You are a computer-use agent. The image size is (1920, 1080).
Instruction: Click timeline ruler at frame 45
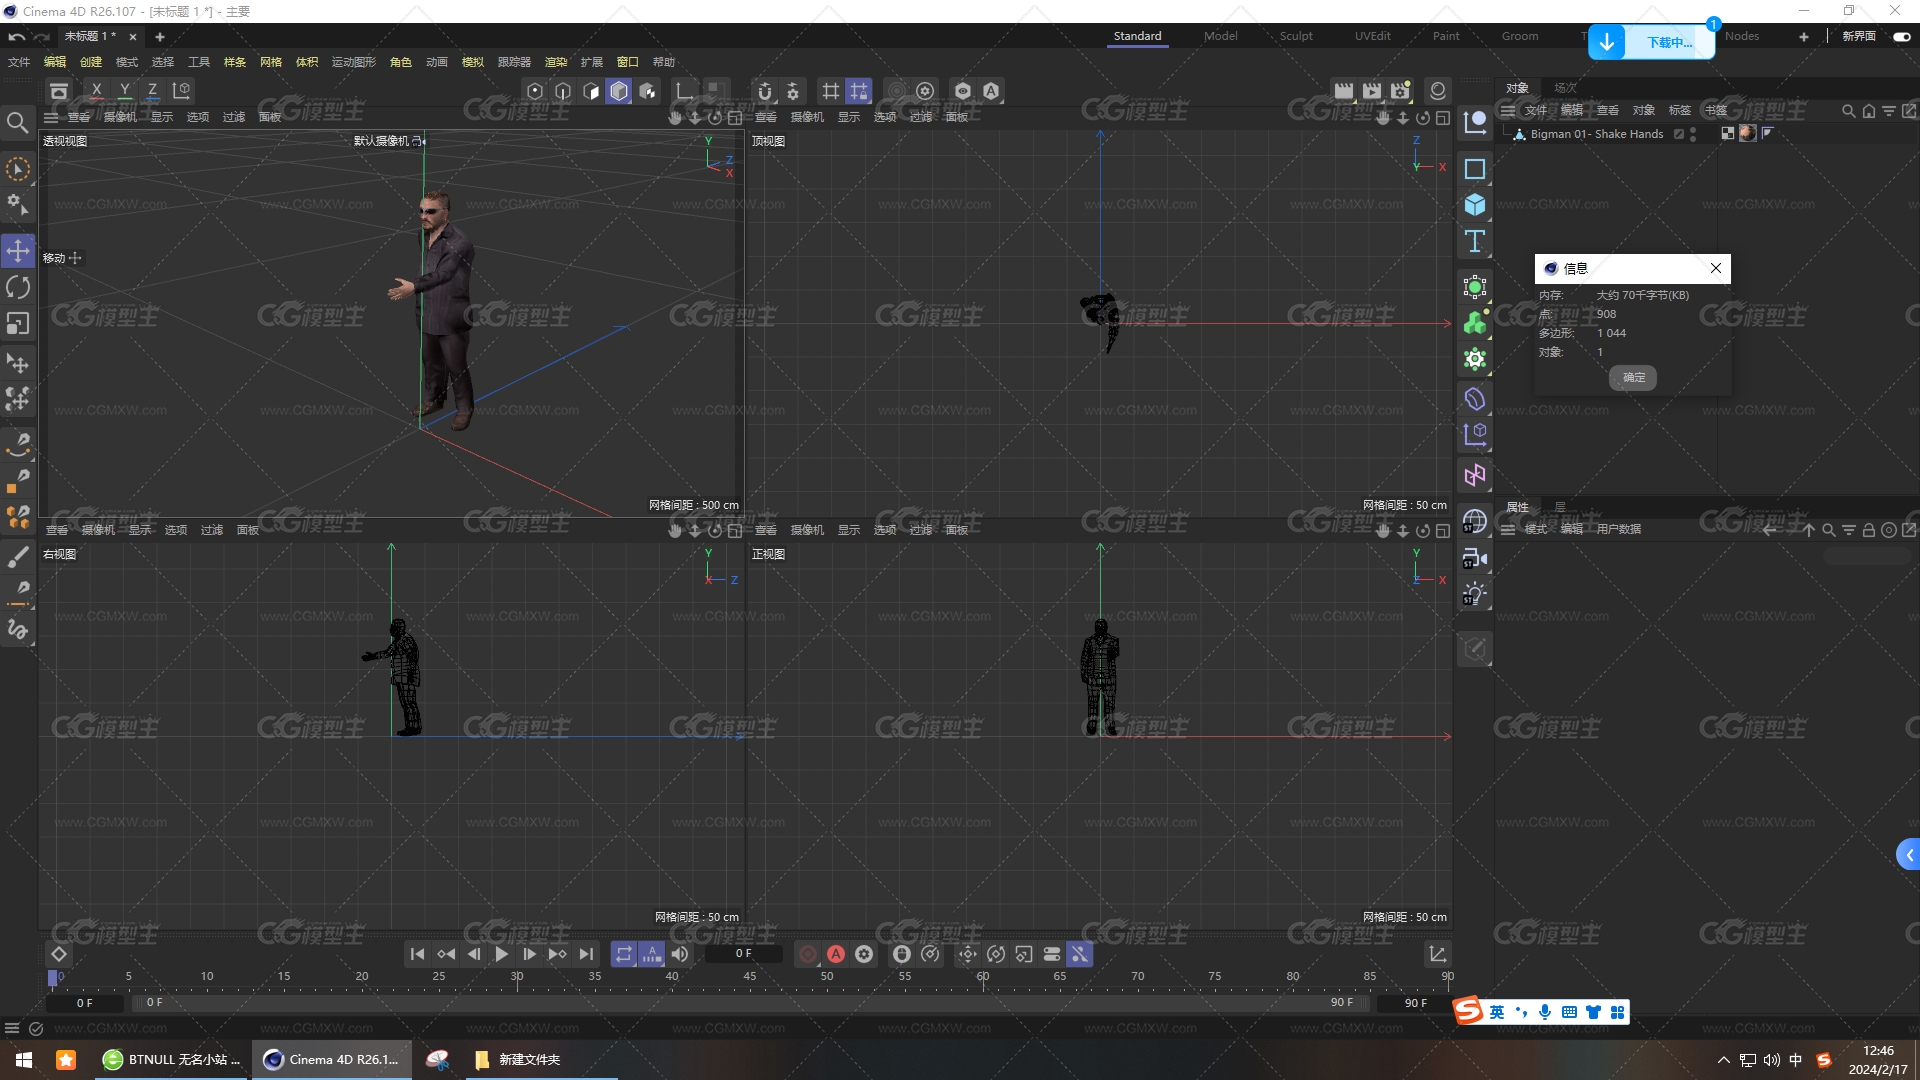point(750,976)
